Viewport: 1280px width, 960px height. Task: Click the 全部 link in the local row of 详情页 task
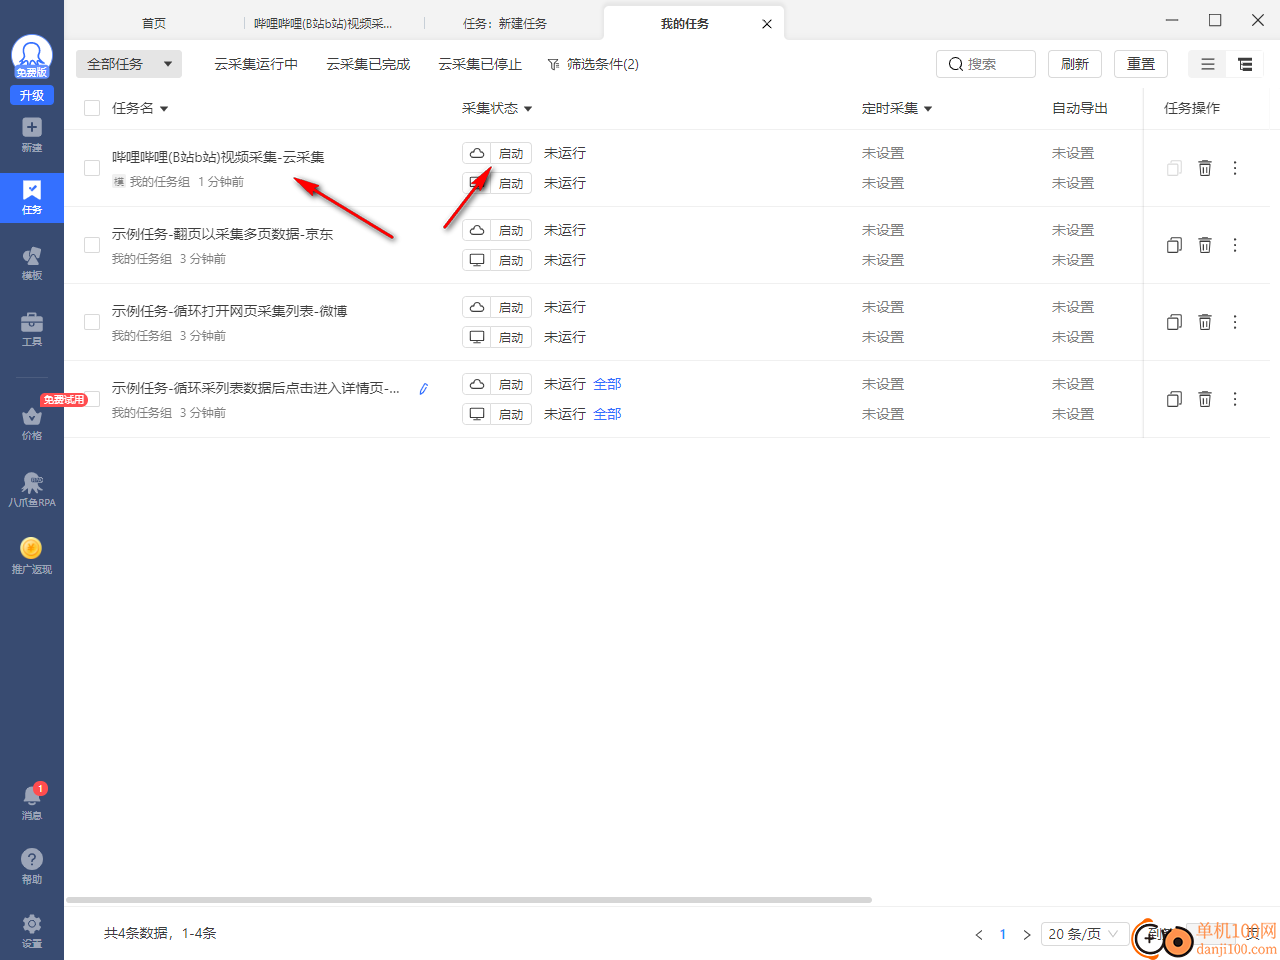click(x=607, y=414)
